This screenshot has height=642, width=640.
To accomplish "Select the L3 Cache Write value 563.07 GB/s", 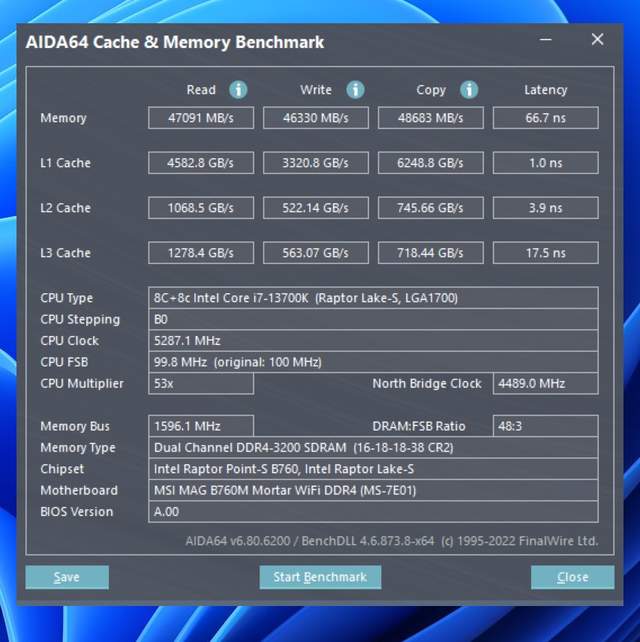I will (316, 253).
